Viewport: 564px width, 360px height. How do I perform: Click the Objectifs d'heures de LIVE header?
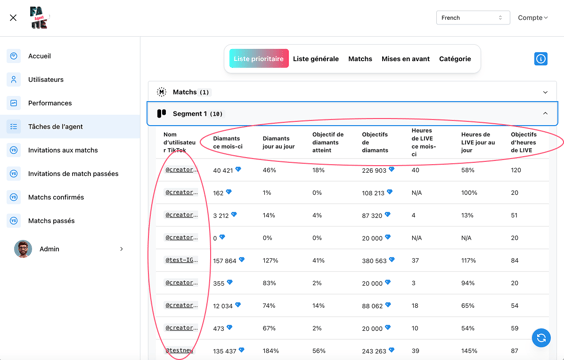524,142
